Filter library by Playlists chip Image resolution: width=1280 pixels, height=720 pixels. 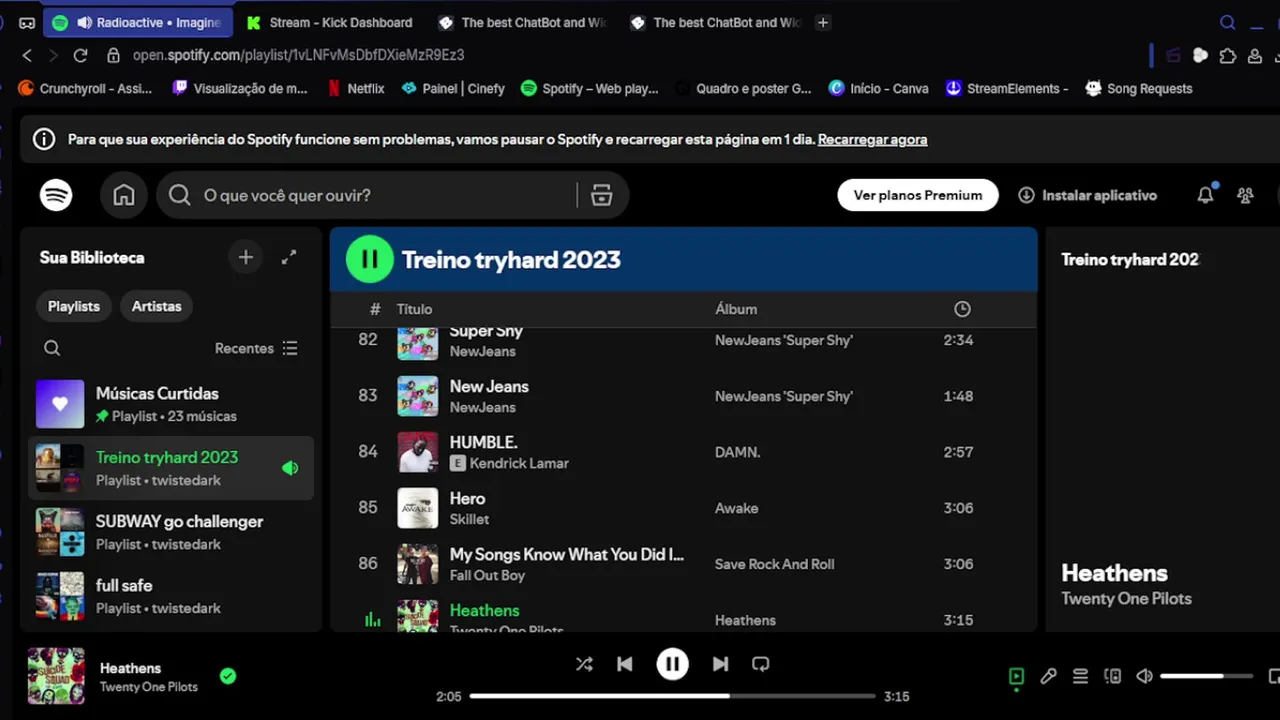74,306
